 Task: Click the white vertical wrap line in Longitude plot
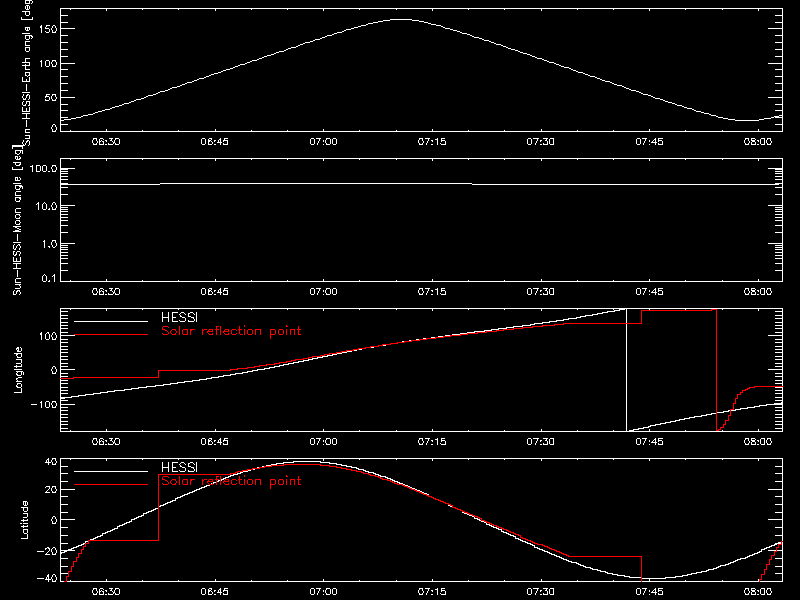tap(627, 370)
